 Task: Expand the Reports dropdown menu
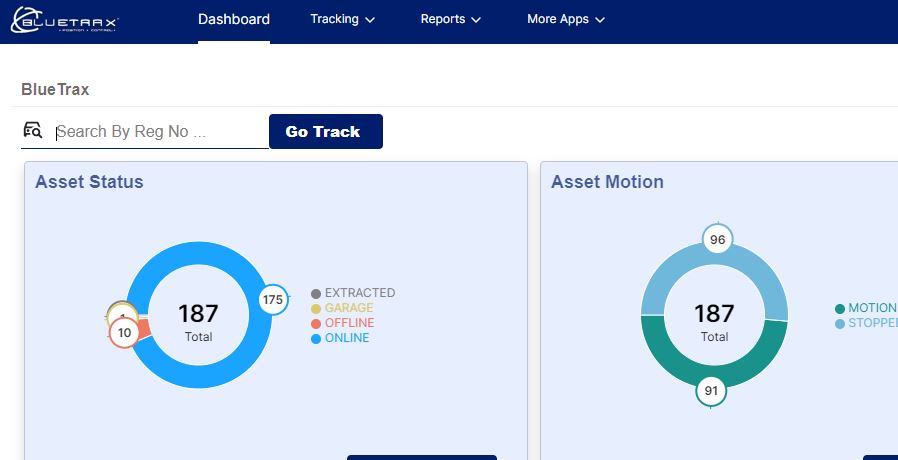450,19
